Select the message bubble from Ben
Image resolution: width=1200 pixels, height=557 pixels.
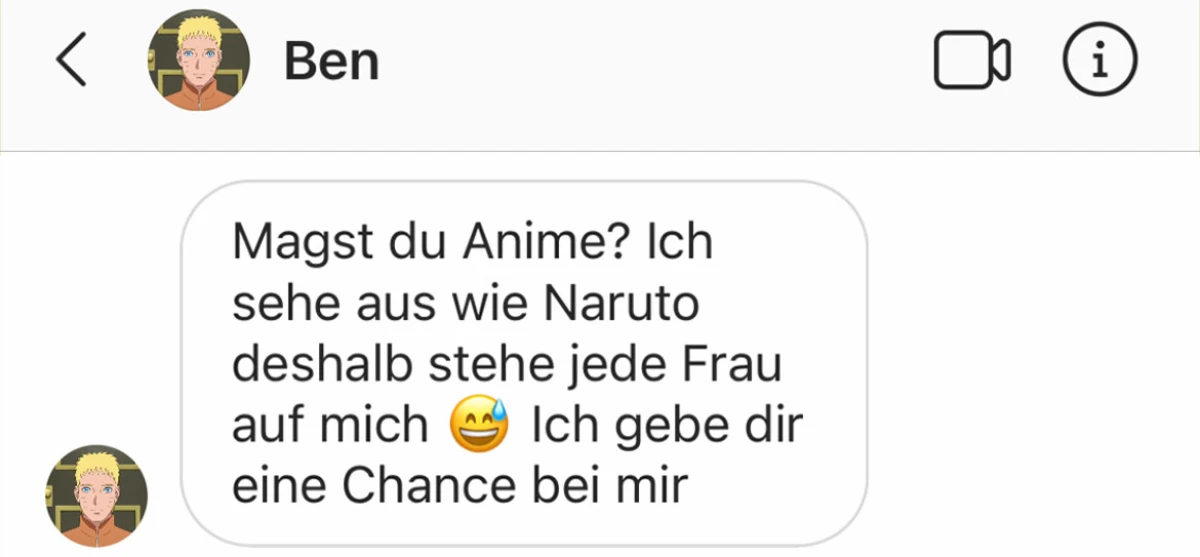pyautogui.click(x=524, y=362)
